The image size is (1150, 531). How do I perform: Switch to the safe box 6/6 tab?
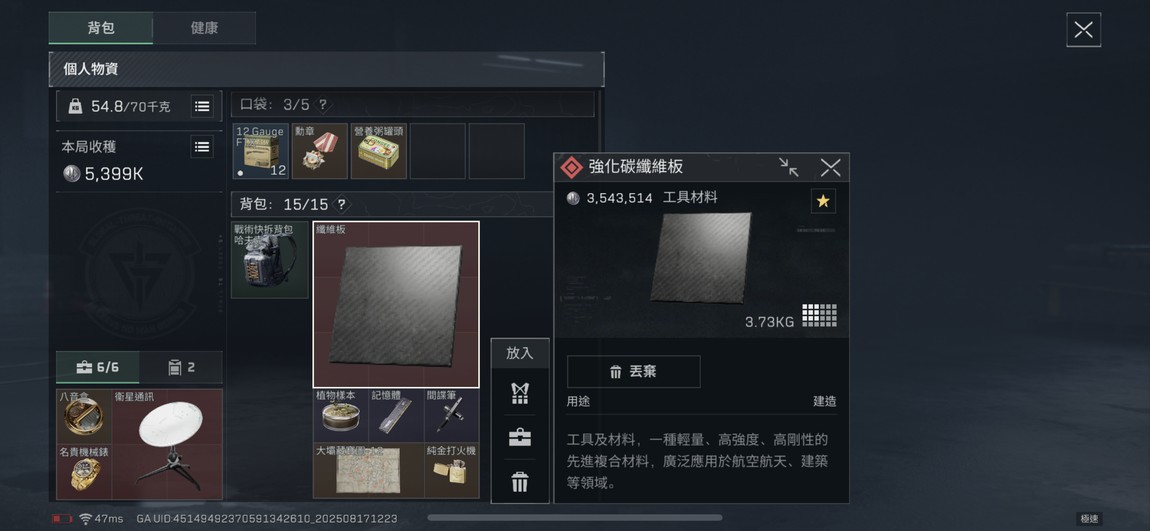(x=98, y=367)
